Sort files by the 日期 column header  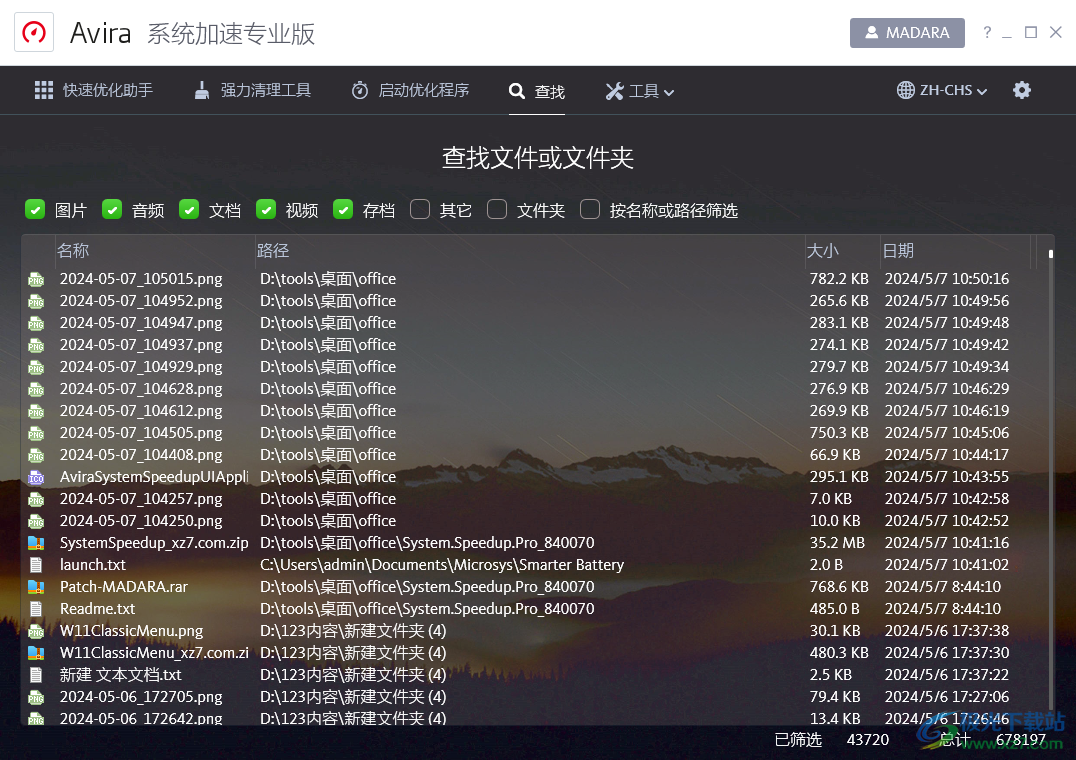[x=898, y=250]
